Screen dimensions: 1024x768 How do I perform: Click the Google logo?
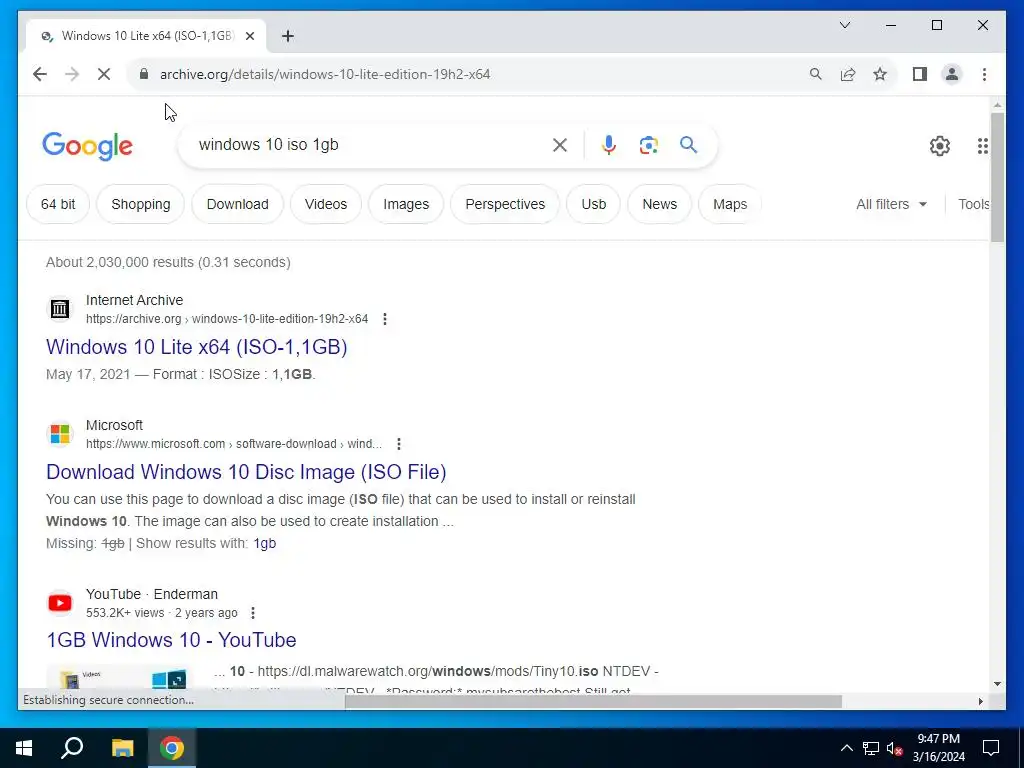coord(88,146)
